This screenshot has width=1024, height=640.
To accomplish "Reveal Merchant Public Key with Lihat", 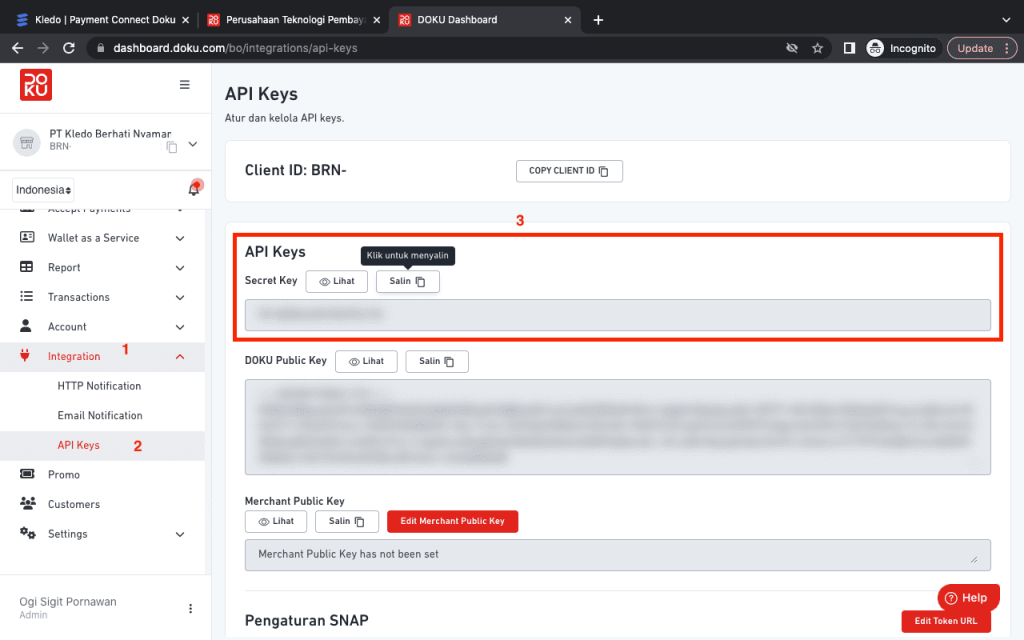I will click(x=276, y=521).
